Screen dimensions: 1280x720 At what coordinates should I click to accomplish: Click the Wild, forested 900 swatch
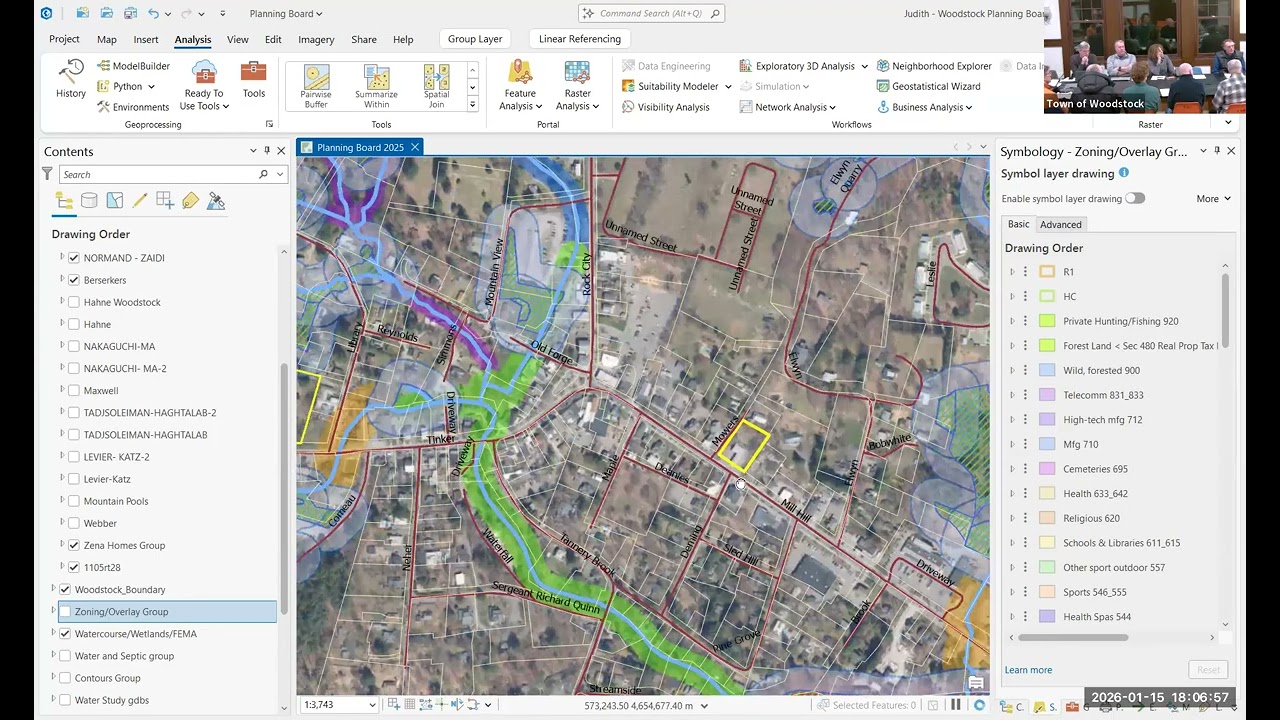(1047, 370)
